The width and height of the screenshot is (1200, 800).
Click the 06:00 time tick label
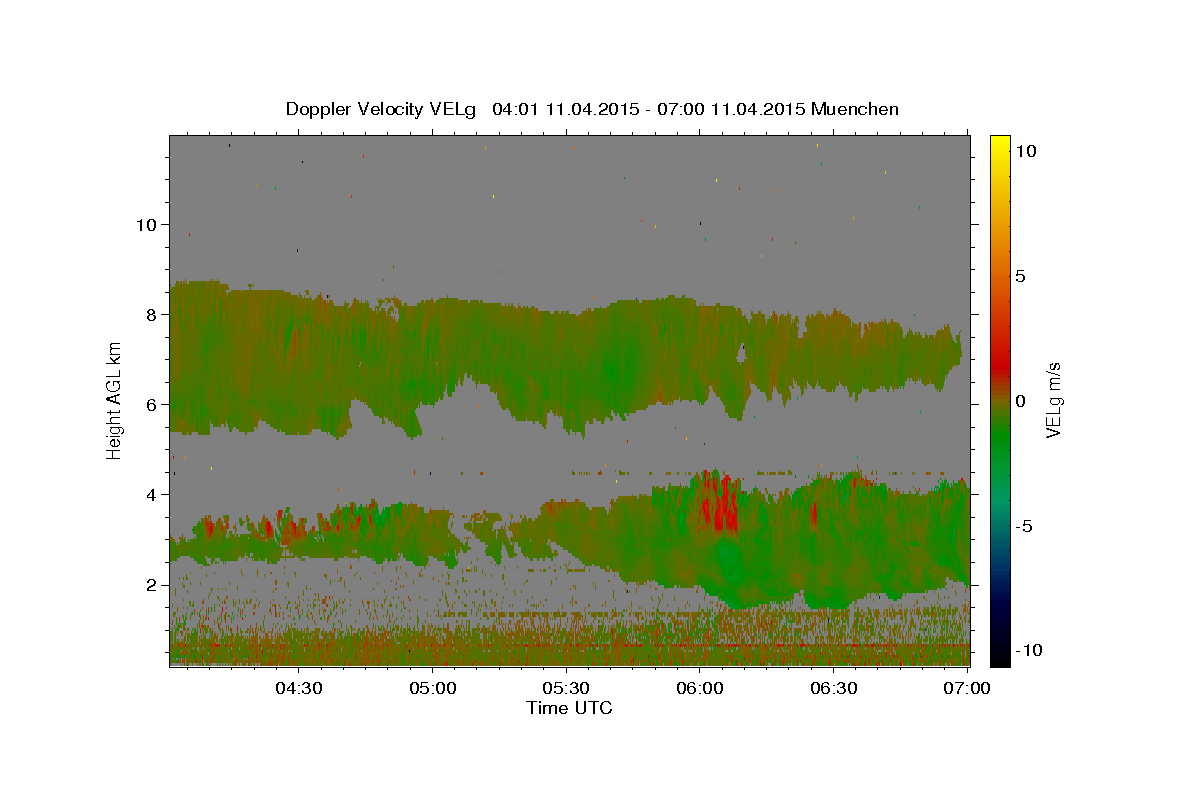pyautogui.click(x=700, y=688)
